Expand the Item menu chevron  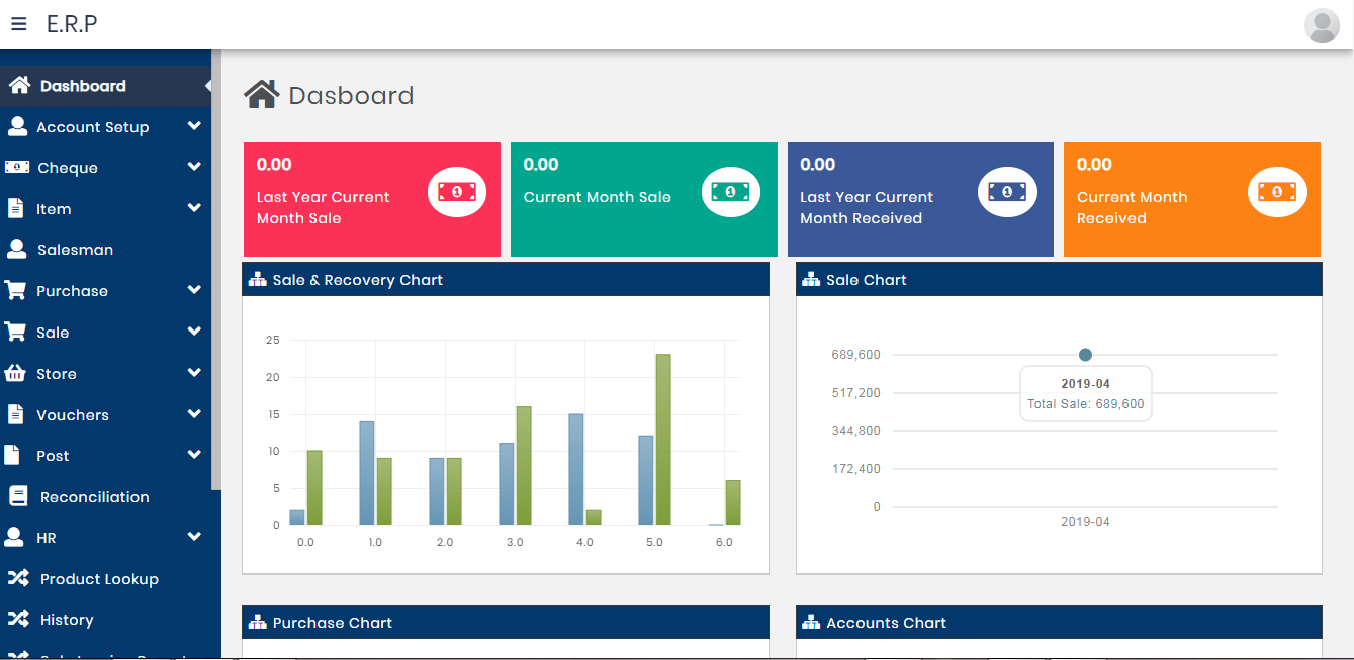coord(194,209)
